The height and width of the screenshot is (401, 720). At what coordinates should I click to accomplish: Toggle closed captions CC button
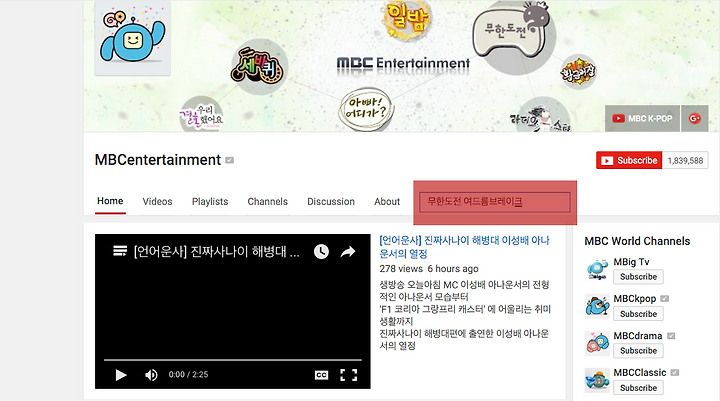321,375
